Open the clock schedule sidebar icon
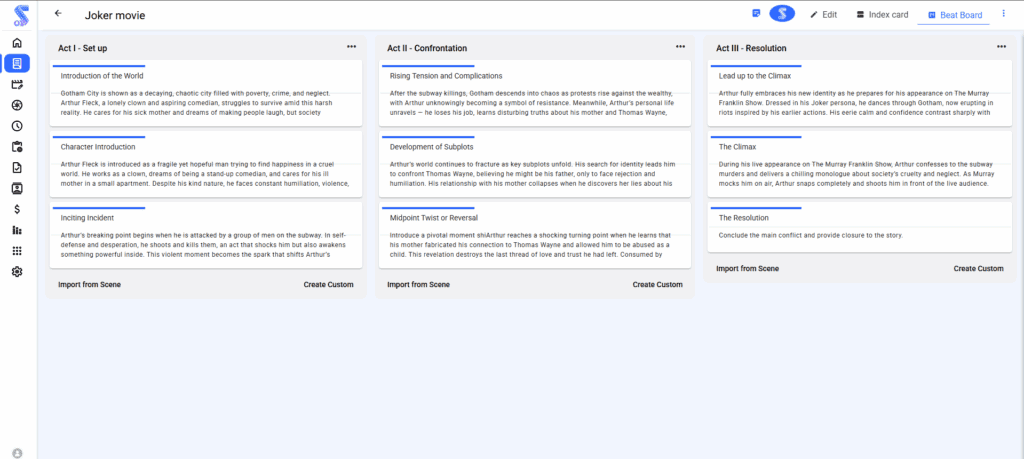This screenshot has height=459, width=1024. click(17, 126)
